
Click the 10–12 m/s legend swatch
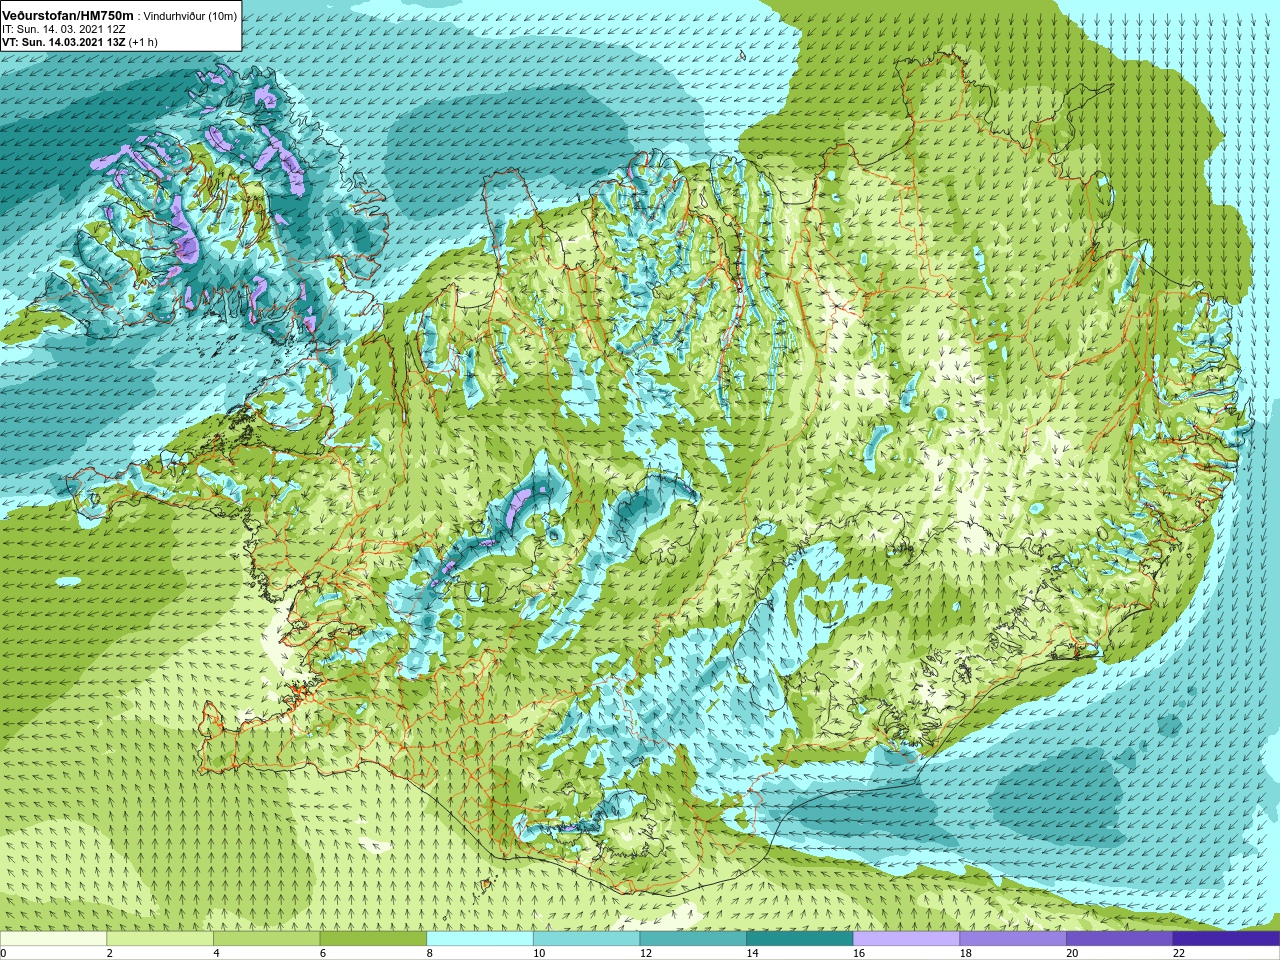point(586,939)
